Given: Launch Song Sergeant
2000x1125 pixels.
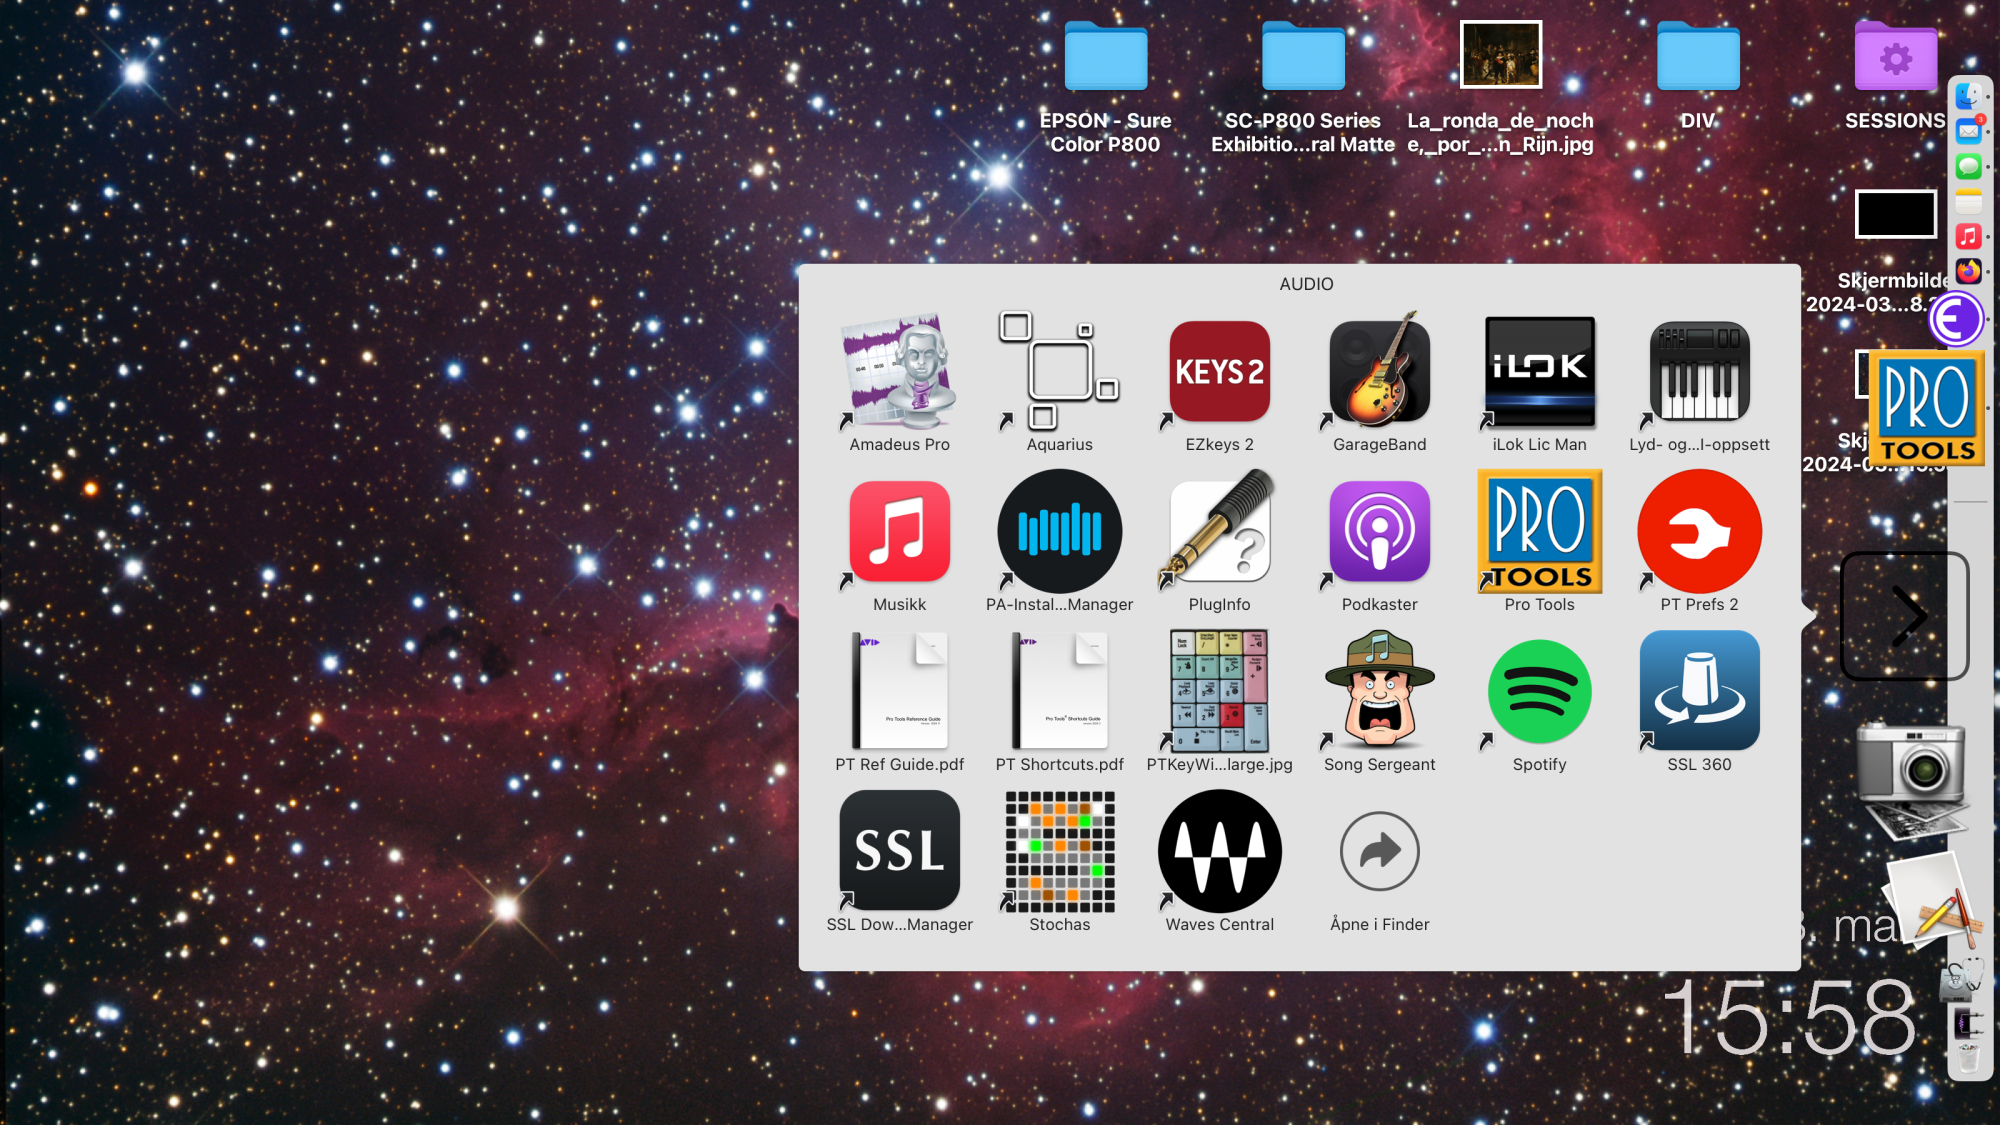Looking at the screenshot, I should click(x=1379, y=691).
